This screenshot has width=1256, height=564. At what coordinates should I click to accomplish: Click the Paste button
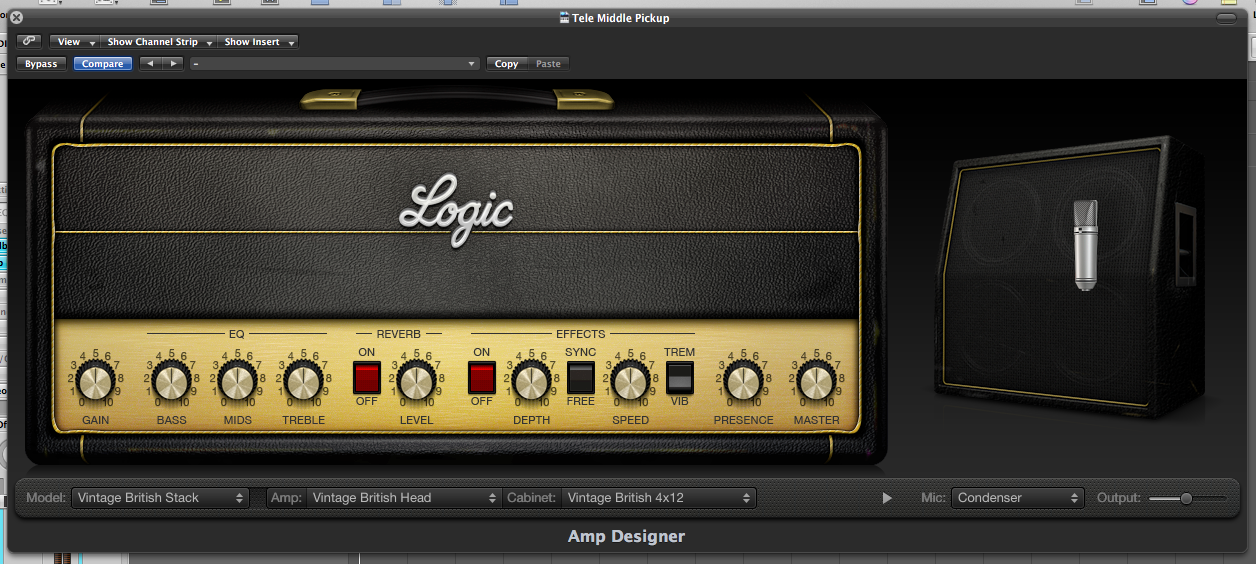click(548, 64)
